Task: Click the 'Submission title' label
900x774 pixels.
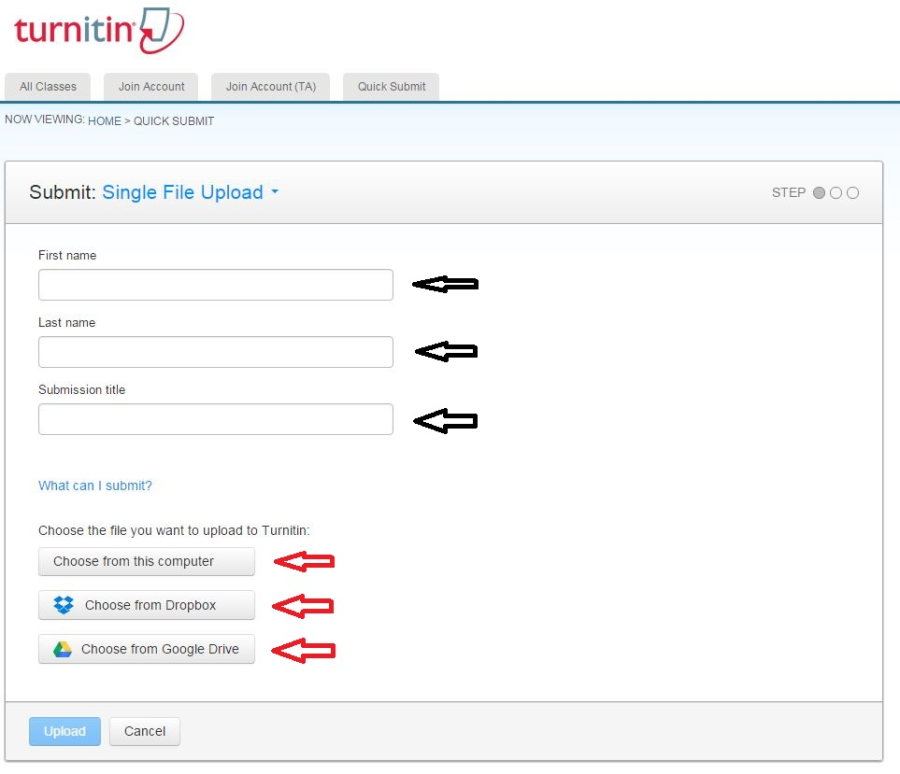Action: coord(82,390)
